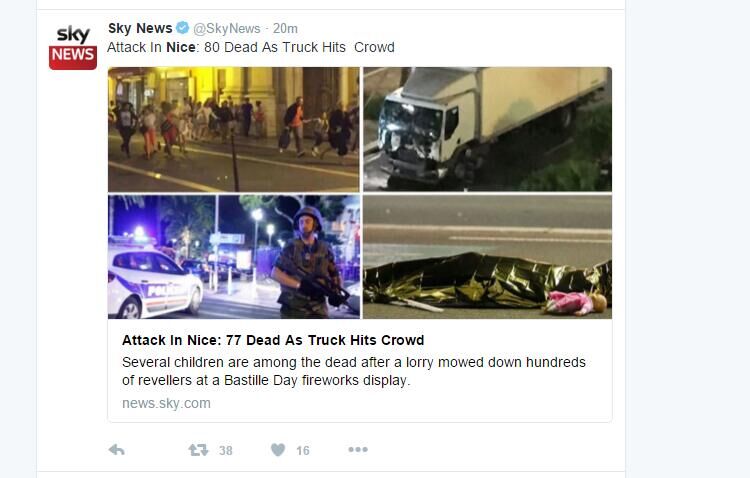Image resolution: width=750 pixels, height=478 pixels.
Task: Retweet the Sky News tweet
Action: [198, 450]
